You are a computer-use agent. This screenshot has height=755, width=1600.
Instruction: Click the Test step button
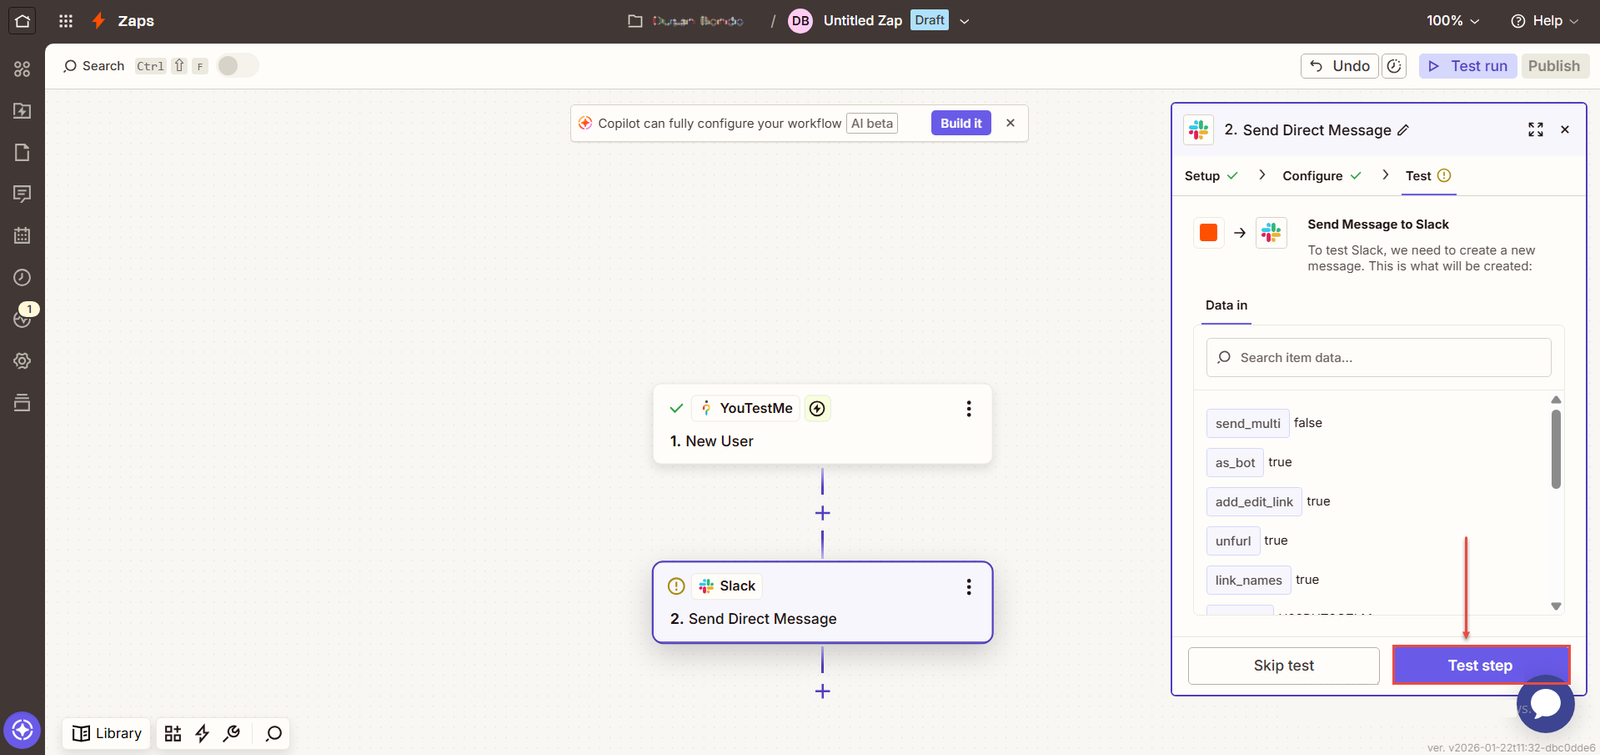click(x=1480, y=666)
